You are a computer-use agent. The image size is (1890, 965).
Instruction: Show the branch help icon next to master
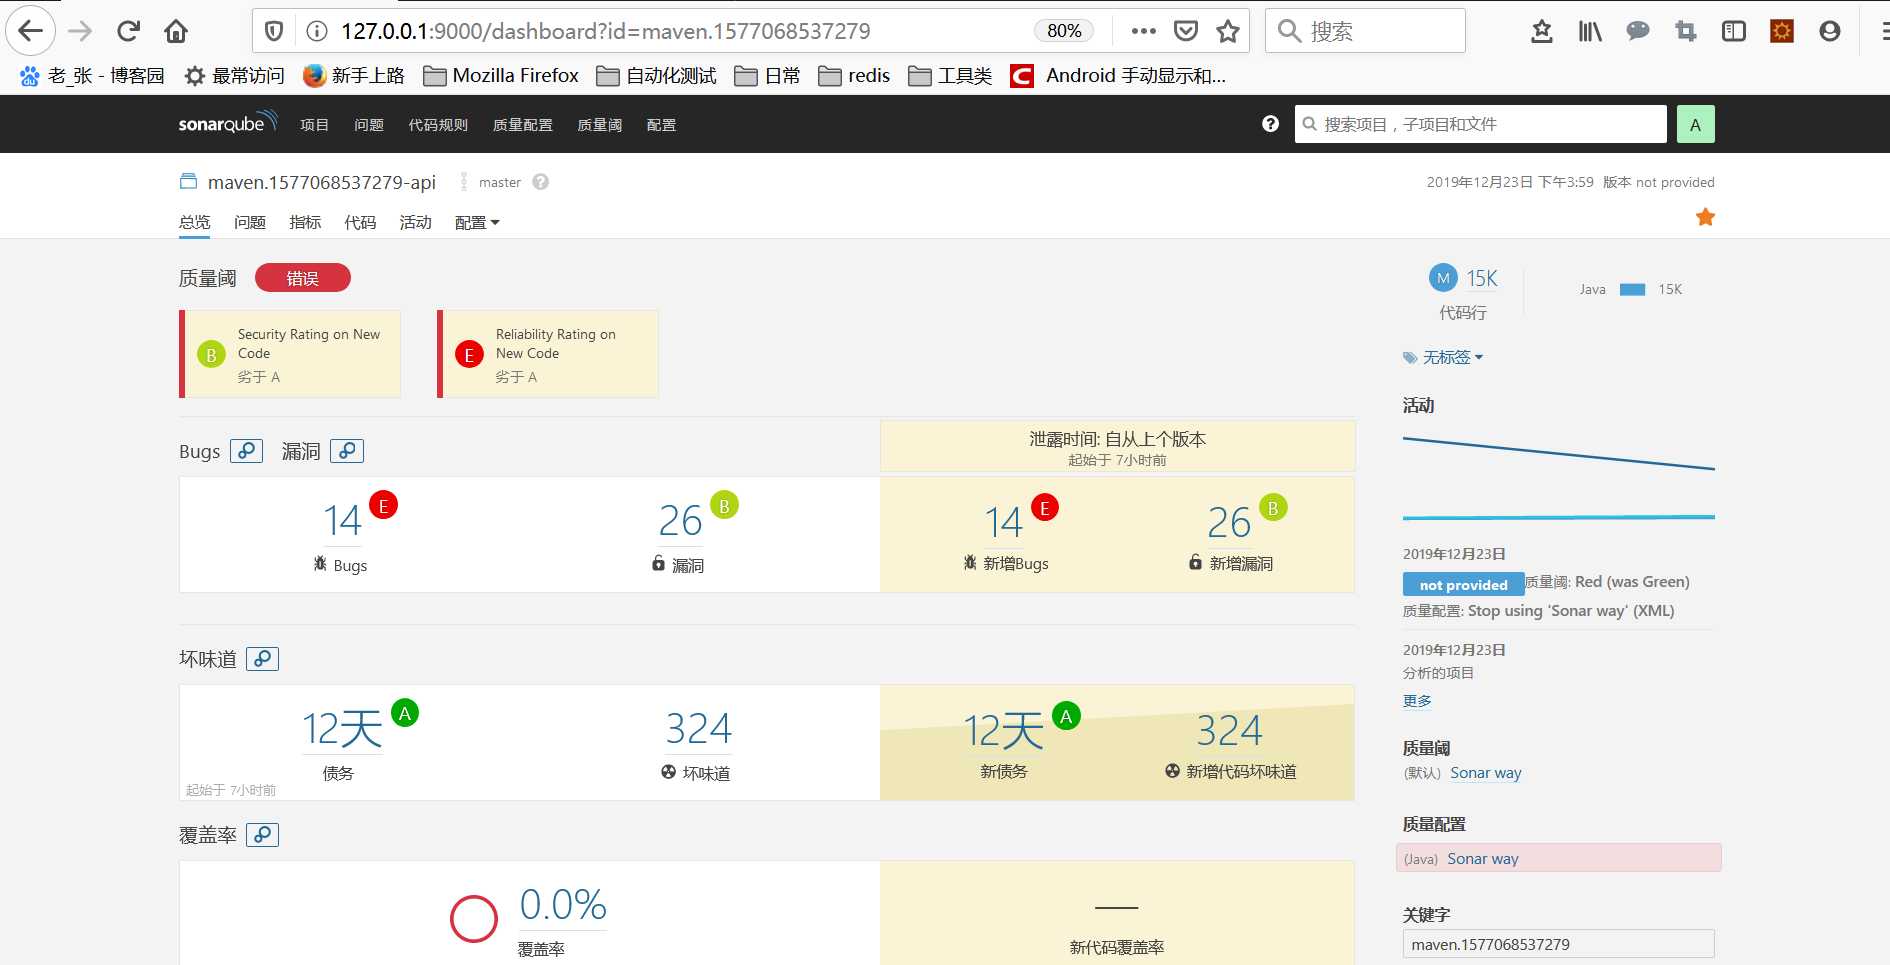(x=541, y=182)
